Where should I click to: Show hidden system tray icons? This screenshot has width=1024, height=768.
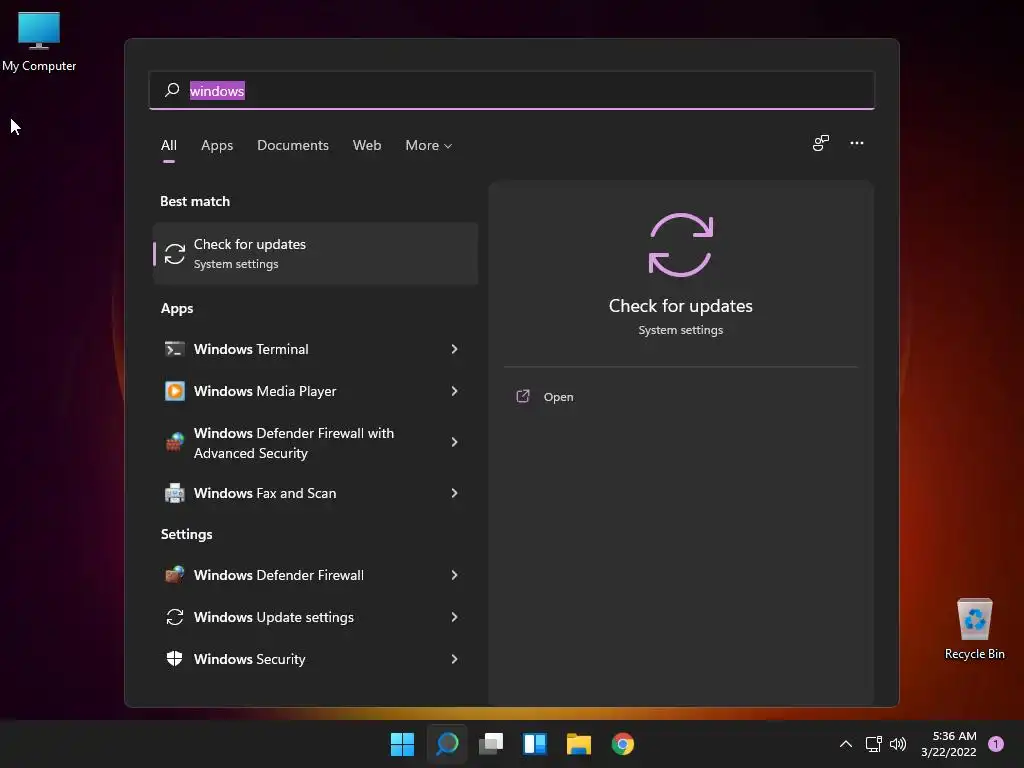pos(846,744)
